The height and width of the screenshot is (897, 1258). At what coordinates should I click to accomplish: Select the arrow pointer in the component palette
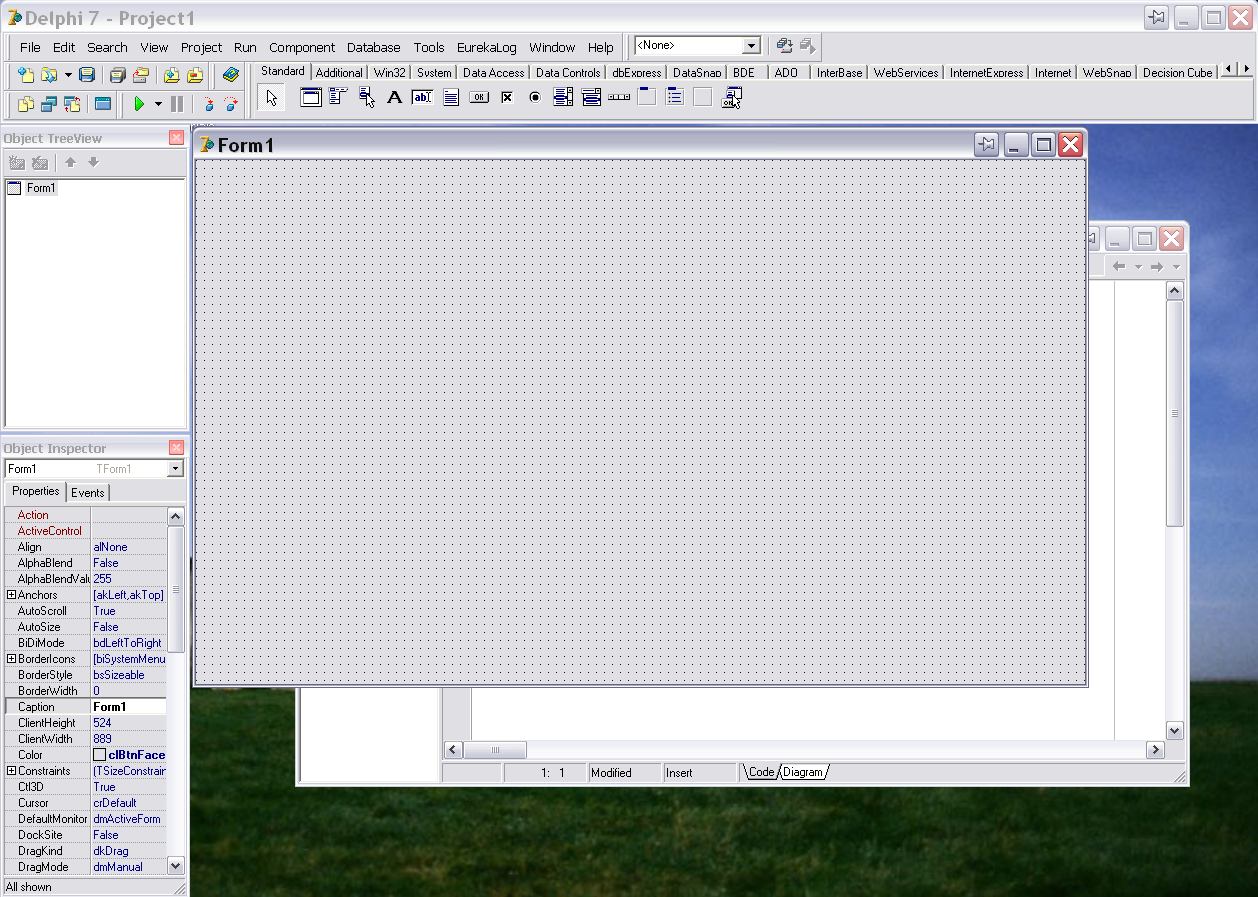(271, 97)
